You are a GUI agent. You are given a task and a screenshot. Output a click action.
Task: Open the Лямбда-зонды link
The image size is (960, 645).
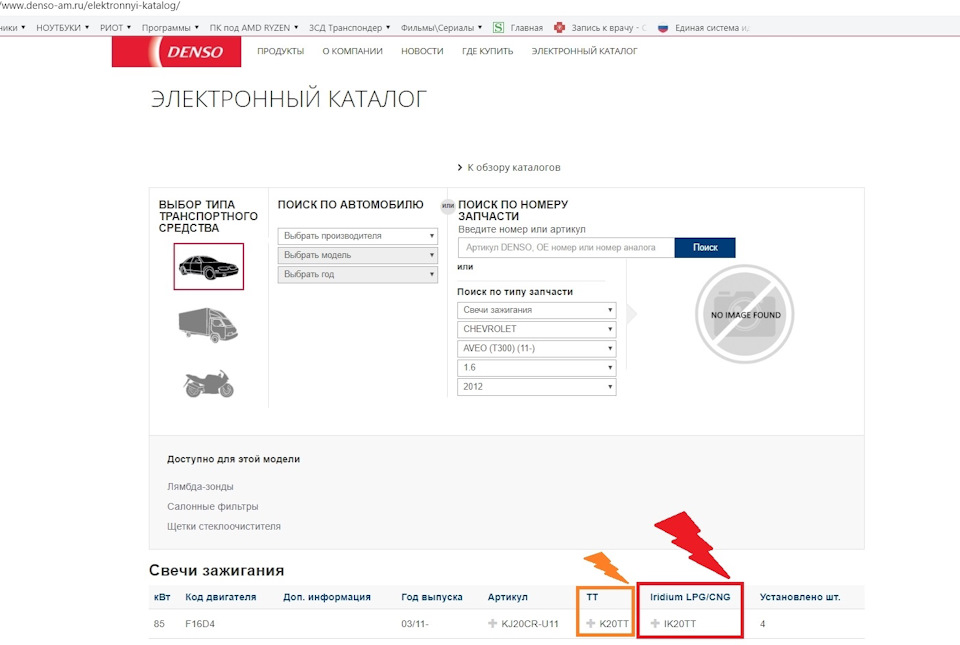tap(200, 487)
